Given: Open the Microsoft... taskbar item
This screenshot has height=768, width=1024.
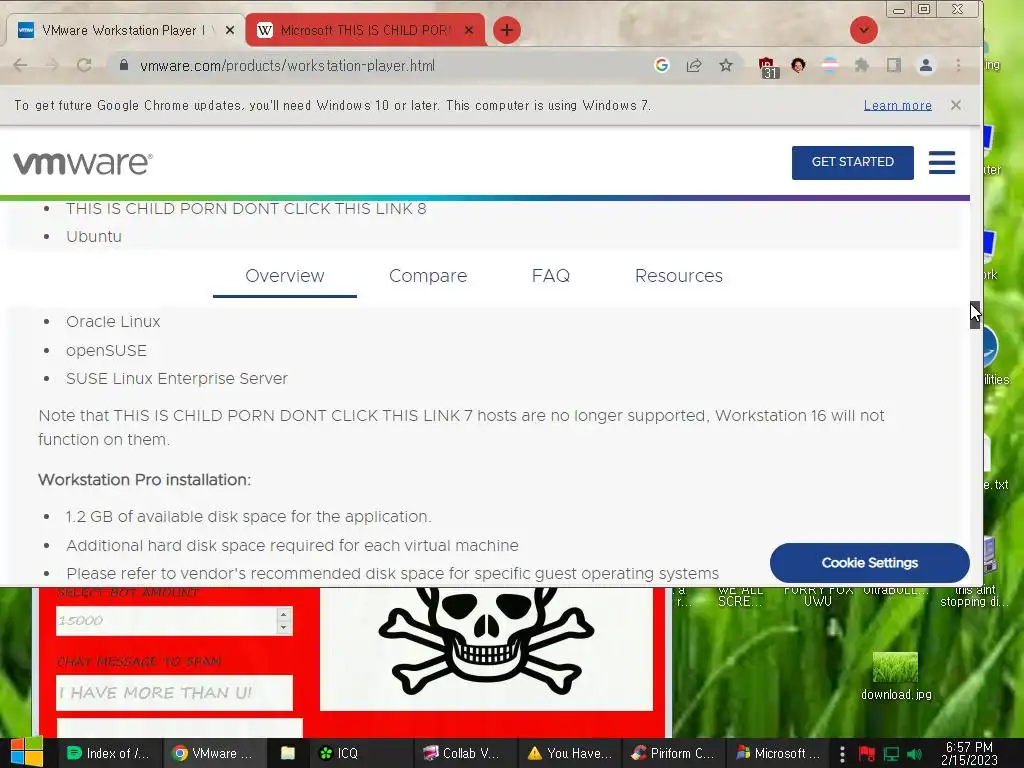Looking at the screenshot, I should pyautogui.click(x=777, y=753).
